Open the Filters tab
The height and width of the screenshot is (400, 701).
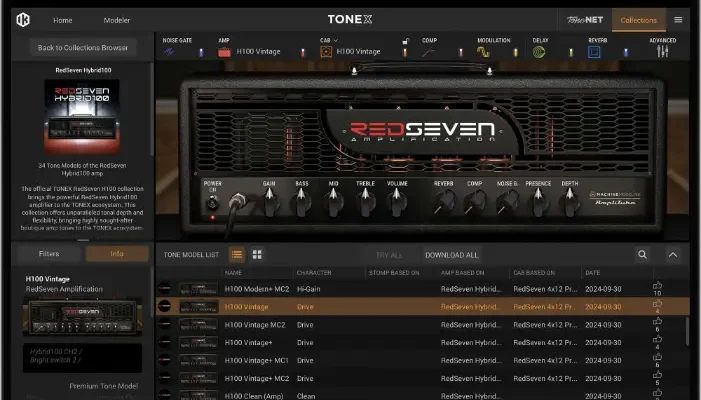48,254
